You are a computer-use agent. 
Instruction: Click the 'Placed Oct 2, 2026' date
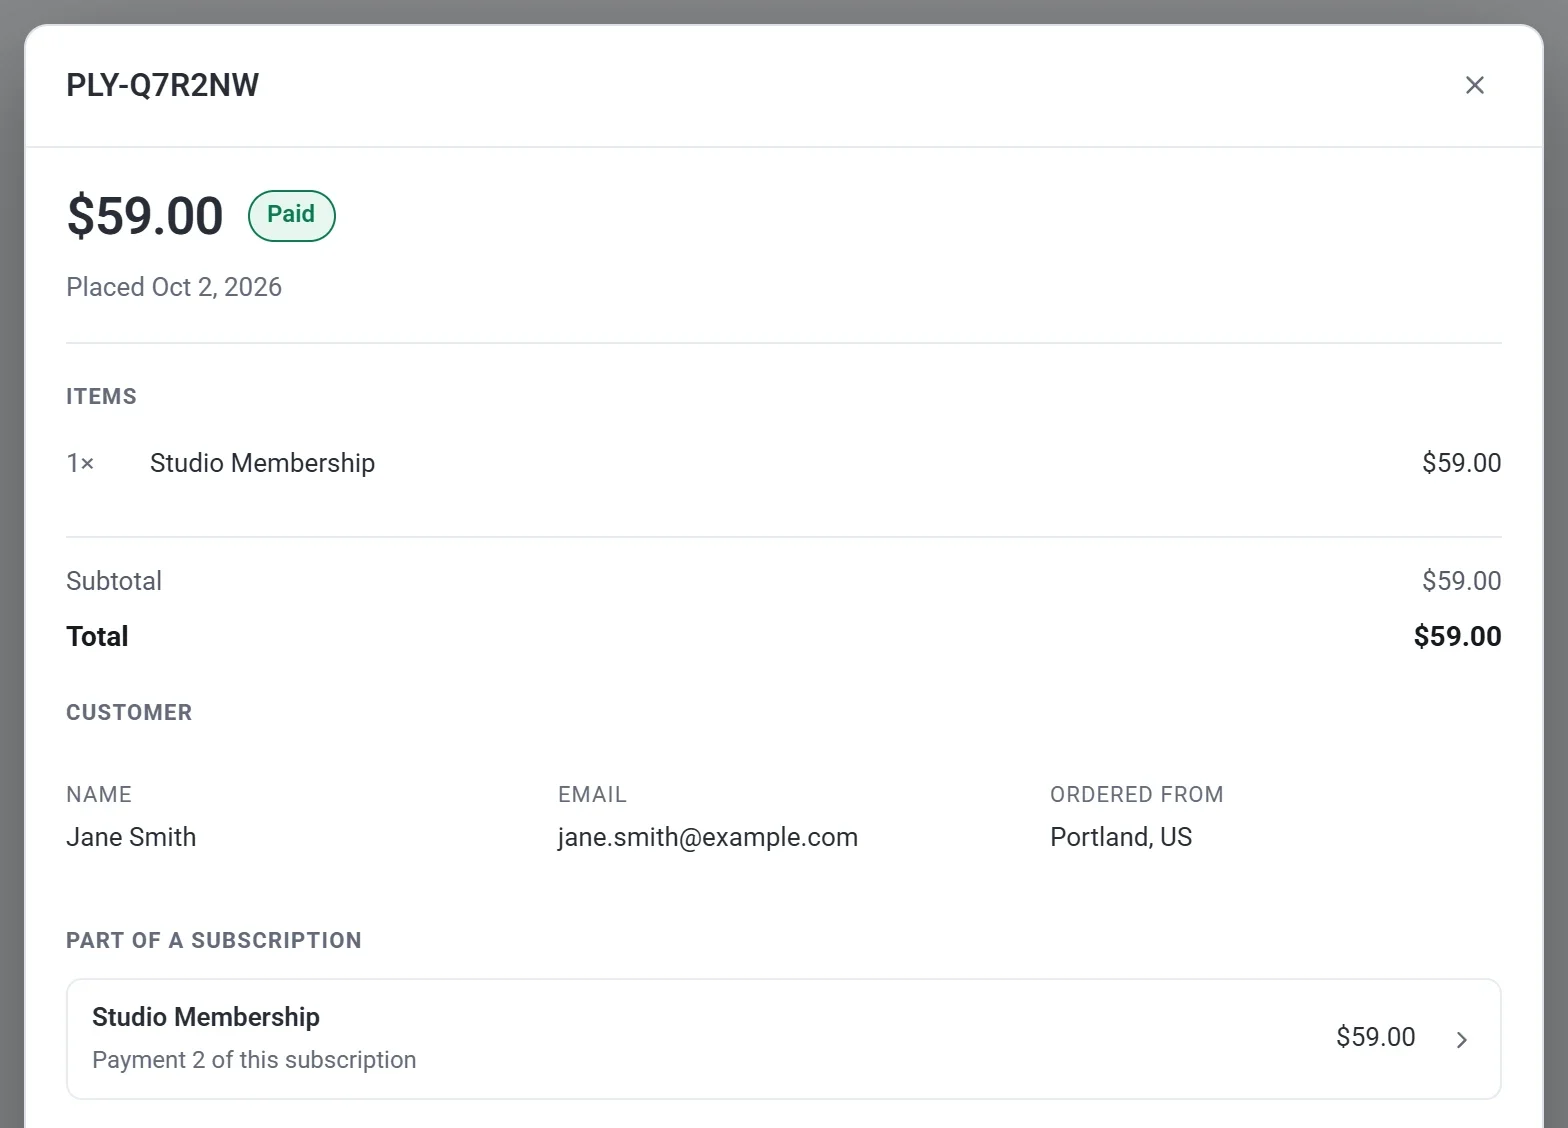point(174,287)
